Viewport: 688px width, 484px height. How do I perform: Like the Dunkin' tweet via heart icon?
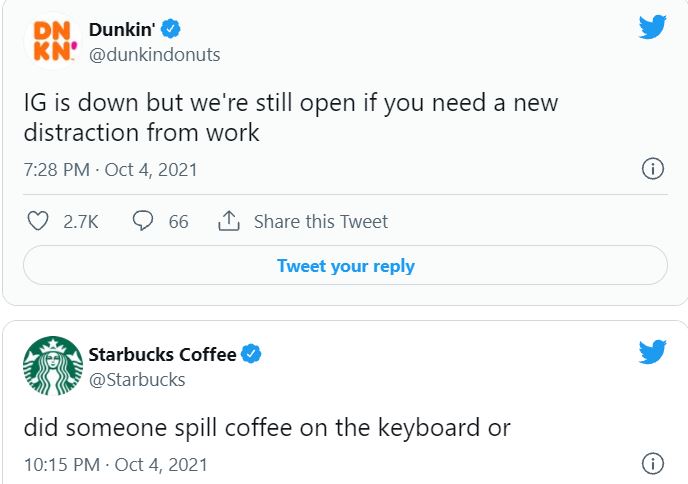tap(38, 221)
